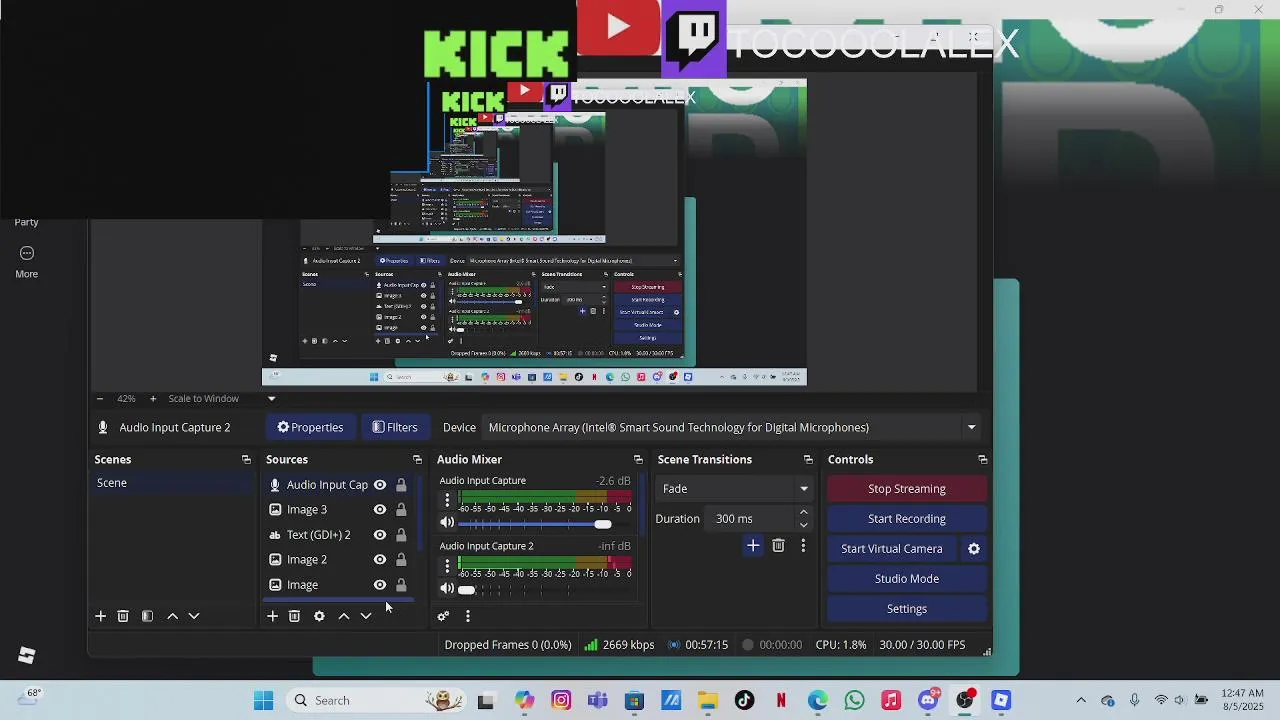Remove the selected source using the trash icon

pos(294,616)
